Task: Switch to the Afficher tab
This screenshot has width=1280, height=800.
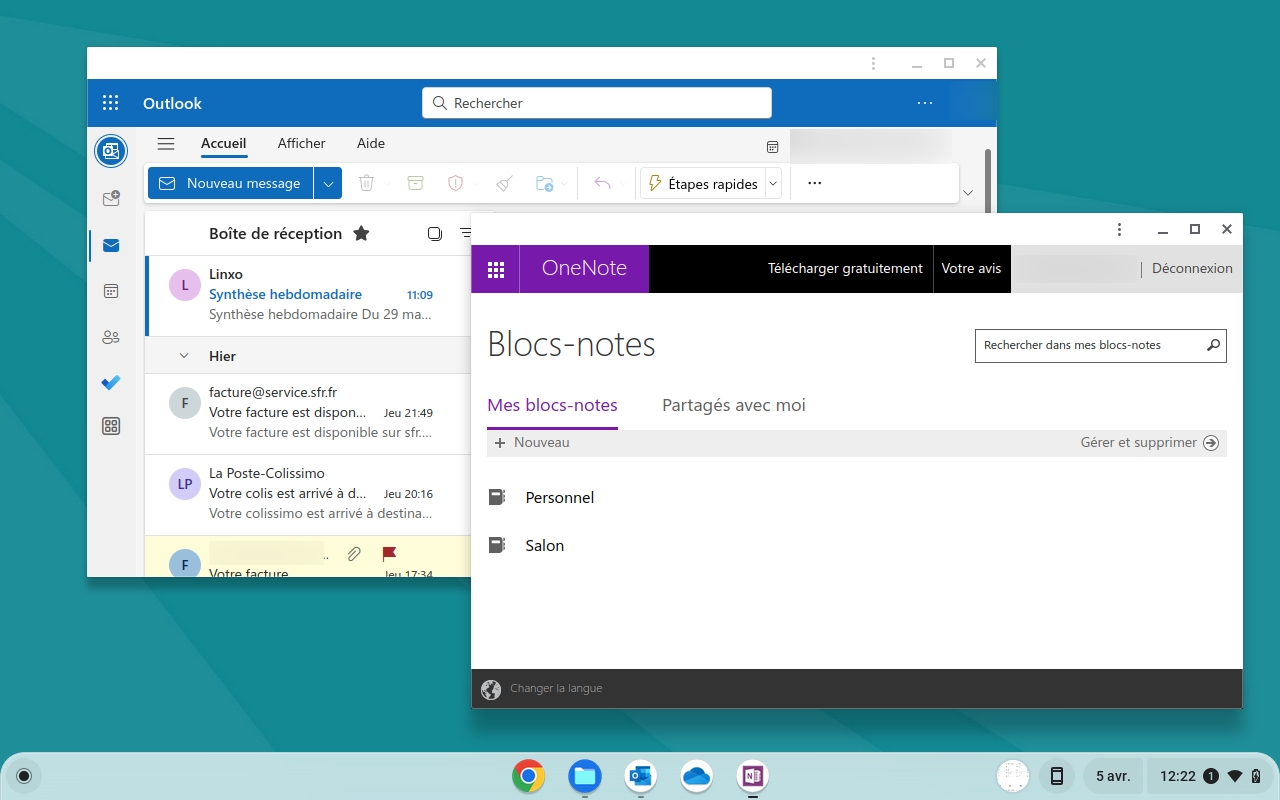Action: 301,143
